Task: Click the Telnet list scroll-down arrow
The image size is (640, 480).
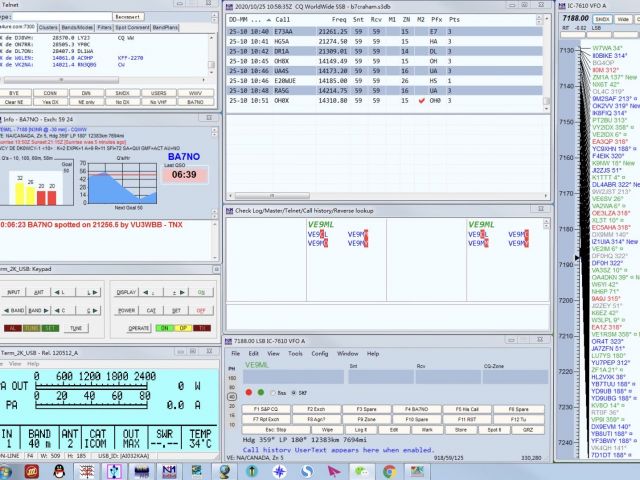Action: tap(211, 72)
